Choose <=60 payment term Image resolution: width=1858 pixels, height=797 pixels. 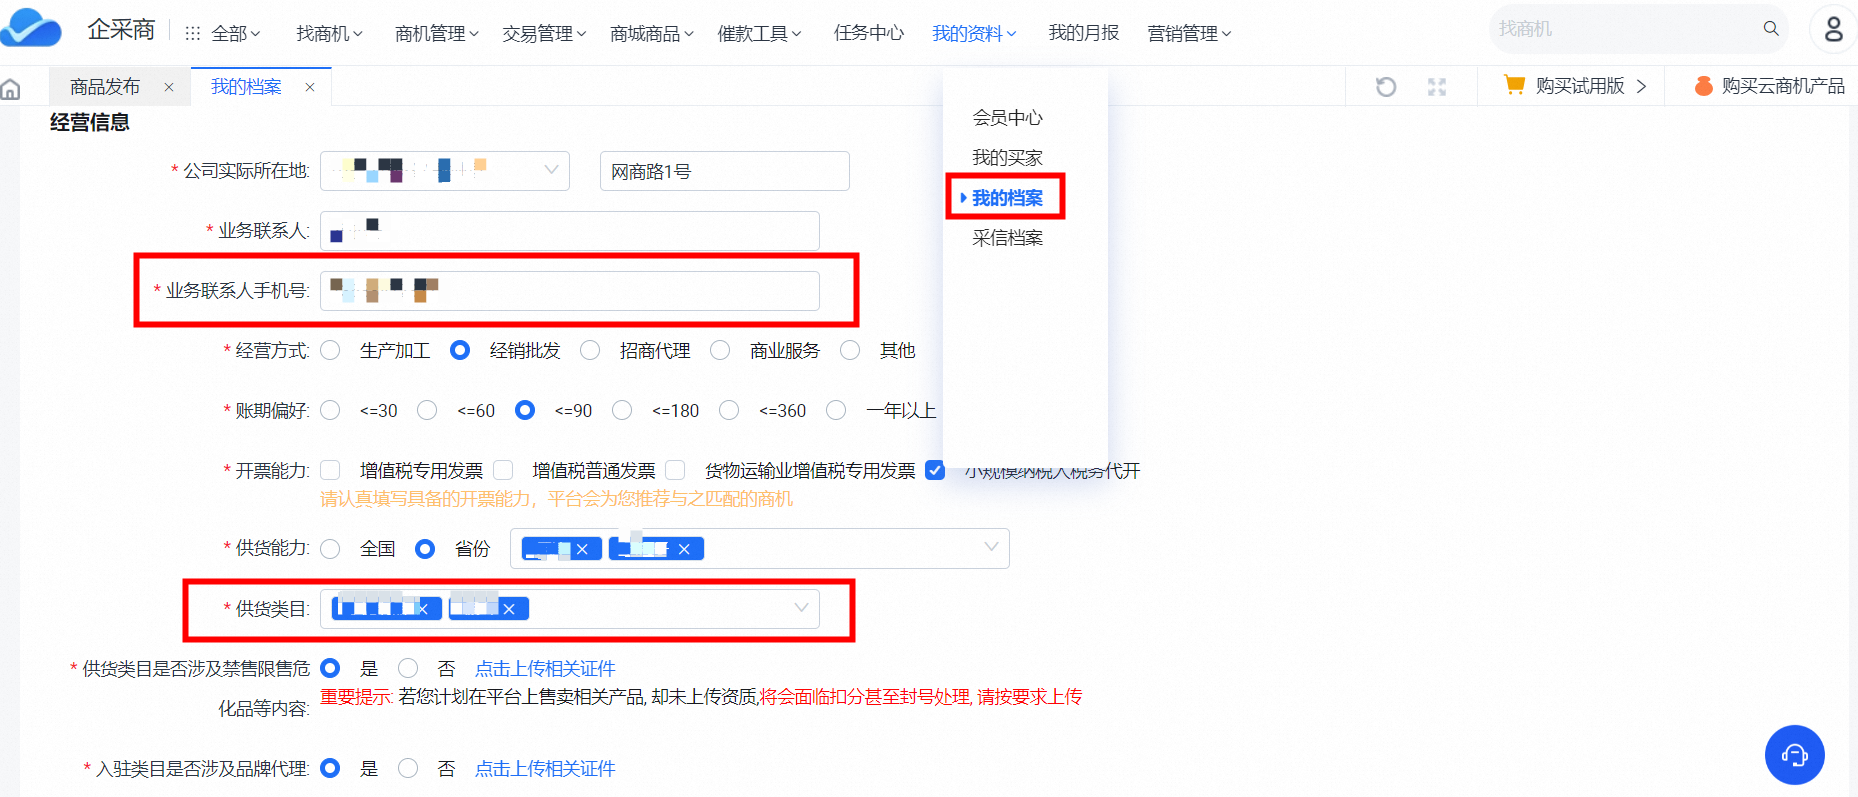coord(427,410)
